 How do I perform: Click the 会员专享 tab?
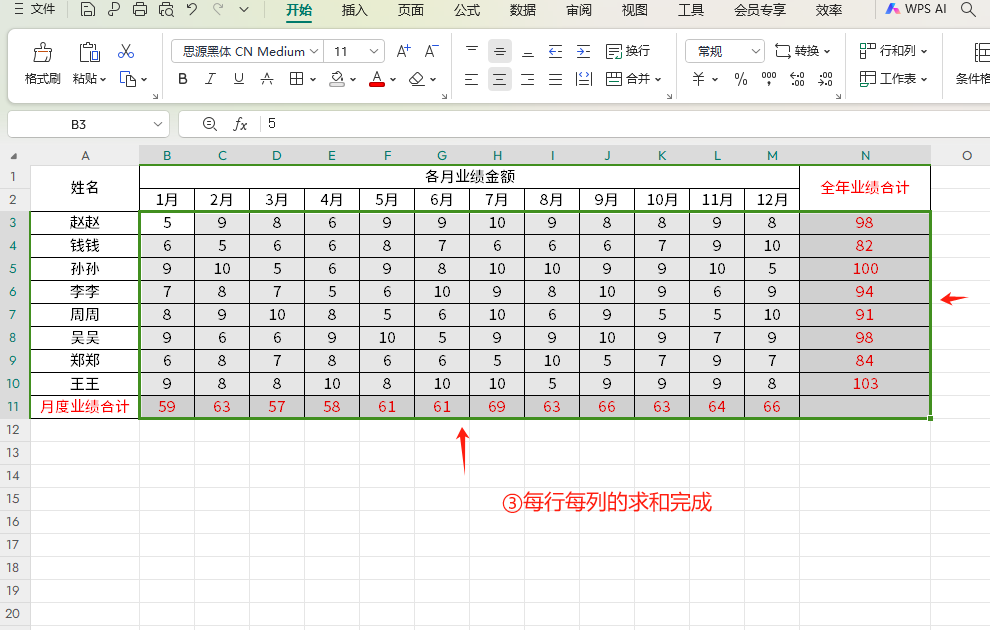pos(760,10)
